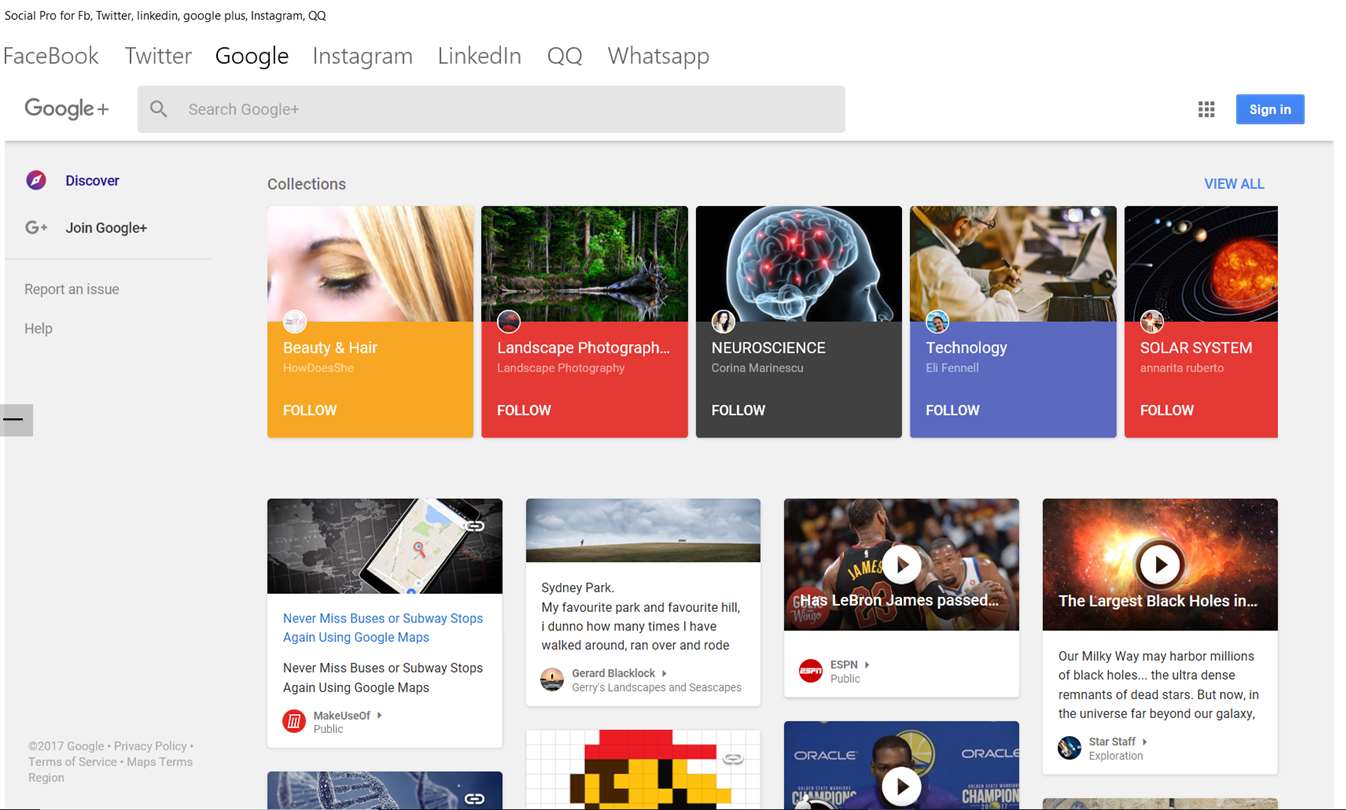Image resolution: width=1346 pixels, height=810 pixels.
Task: Click Eli Fennell avatar on Technology card
Action: (x=937, y=321)
